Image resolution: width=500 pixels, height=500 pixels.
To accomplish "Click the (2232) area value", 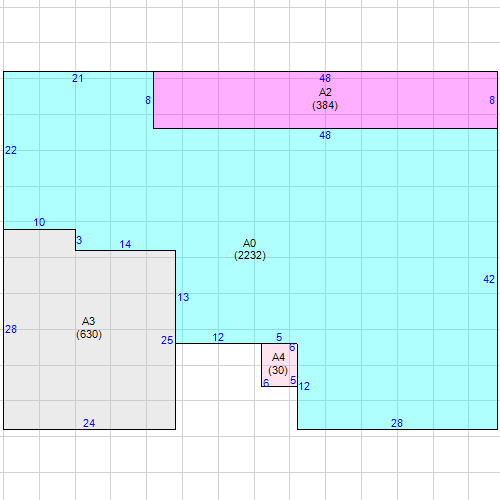I will (250, 256).
